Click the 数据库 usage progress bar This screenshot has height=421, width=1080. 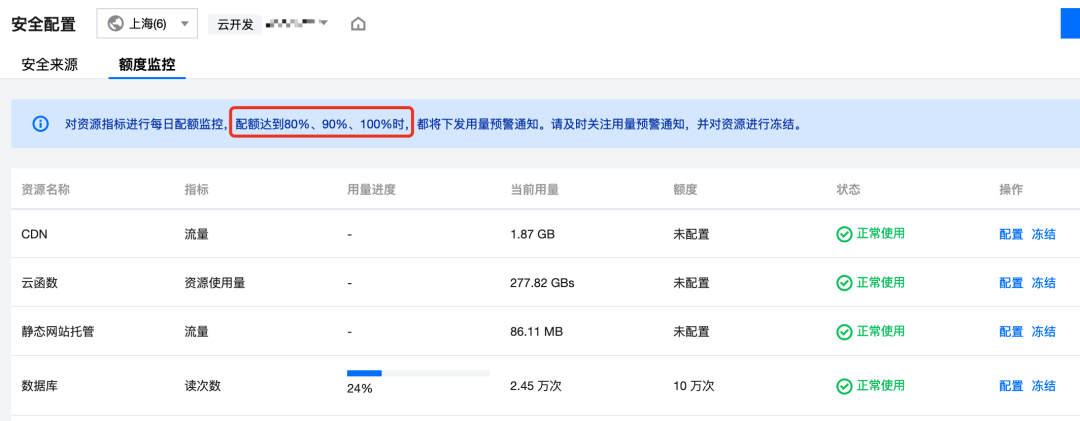(418, 373)
